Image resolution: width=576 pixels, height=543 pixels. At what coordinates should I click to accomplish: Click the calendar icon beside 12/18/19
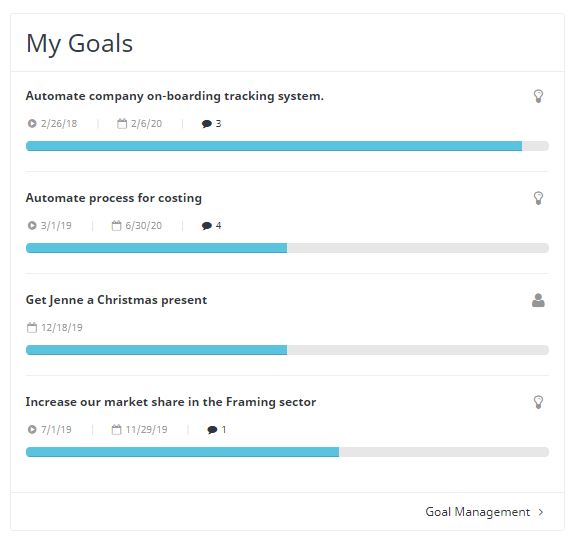(x=32, y=327)
